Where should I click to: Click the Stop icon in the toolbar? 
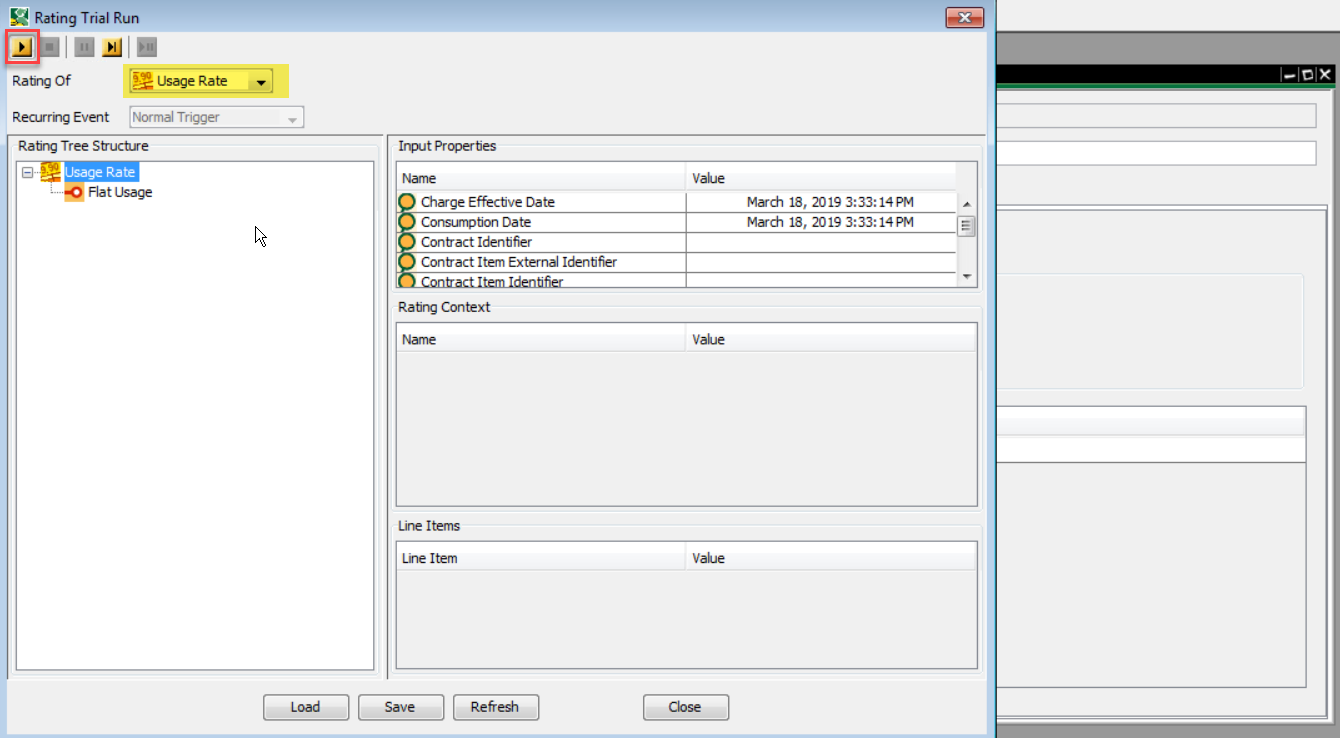48,46
